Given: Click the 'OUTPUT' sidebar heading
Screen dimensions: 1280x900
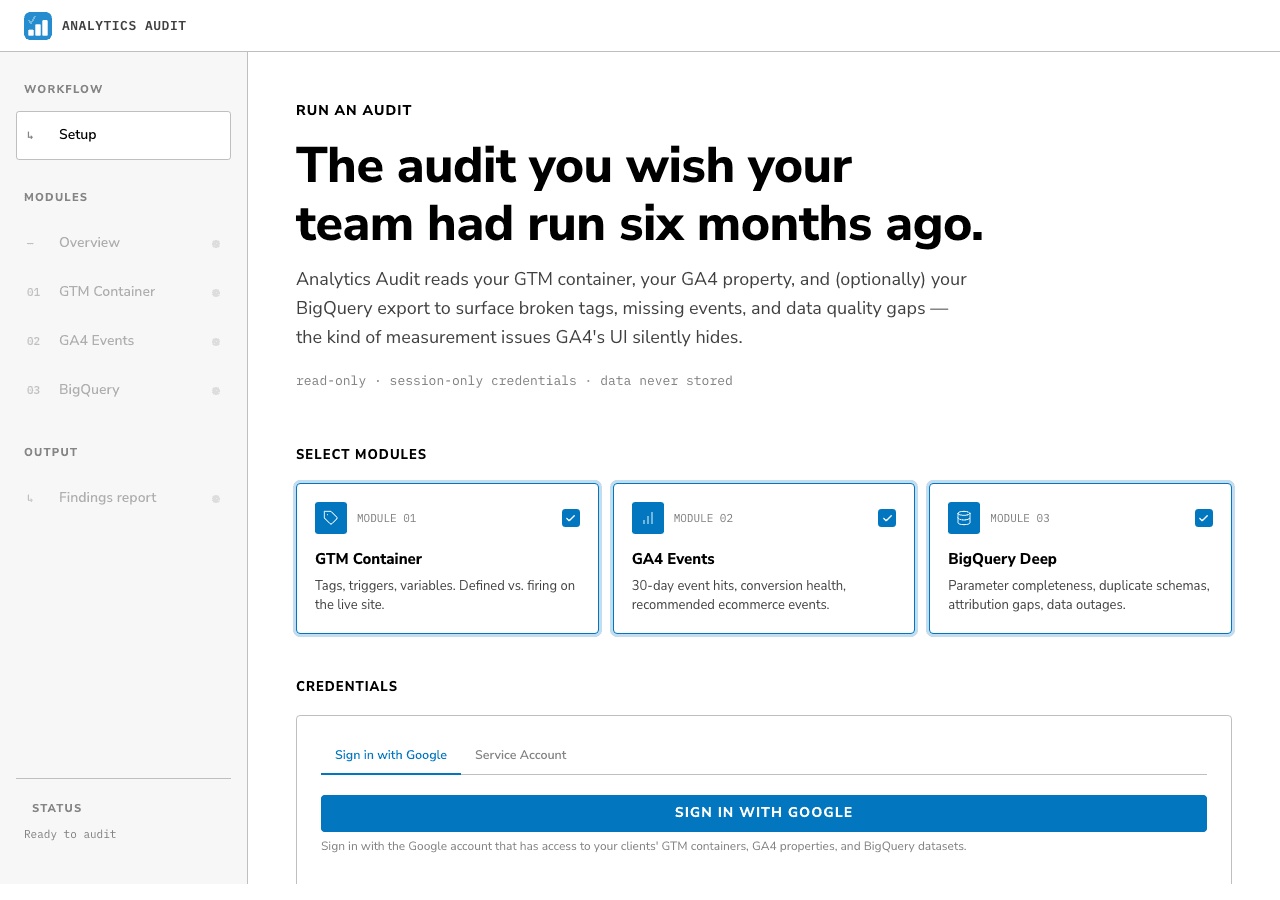Looking at the screenshot, I should [51, 452].
